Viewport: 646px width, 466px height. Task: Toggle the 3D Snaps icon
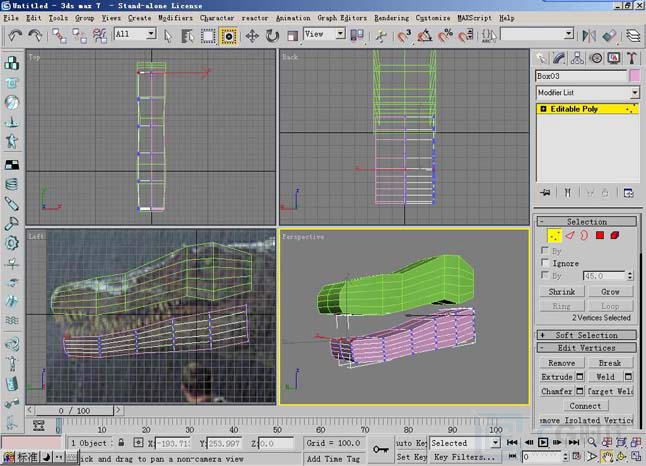tap(404, 36)
